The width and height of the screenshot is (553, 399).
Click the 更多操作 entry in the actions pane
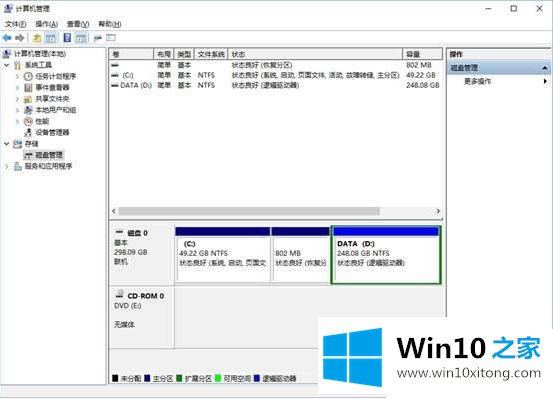(477, 81)
